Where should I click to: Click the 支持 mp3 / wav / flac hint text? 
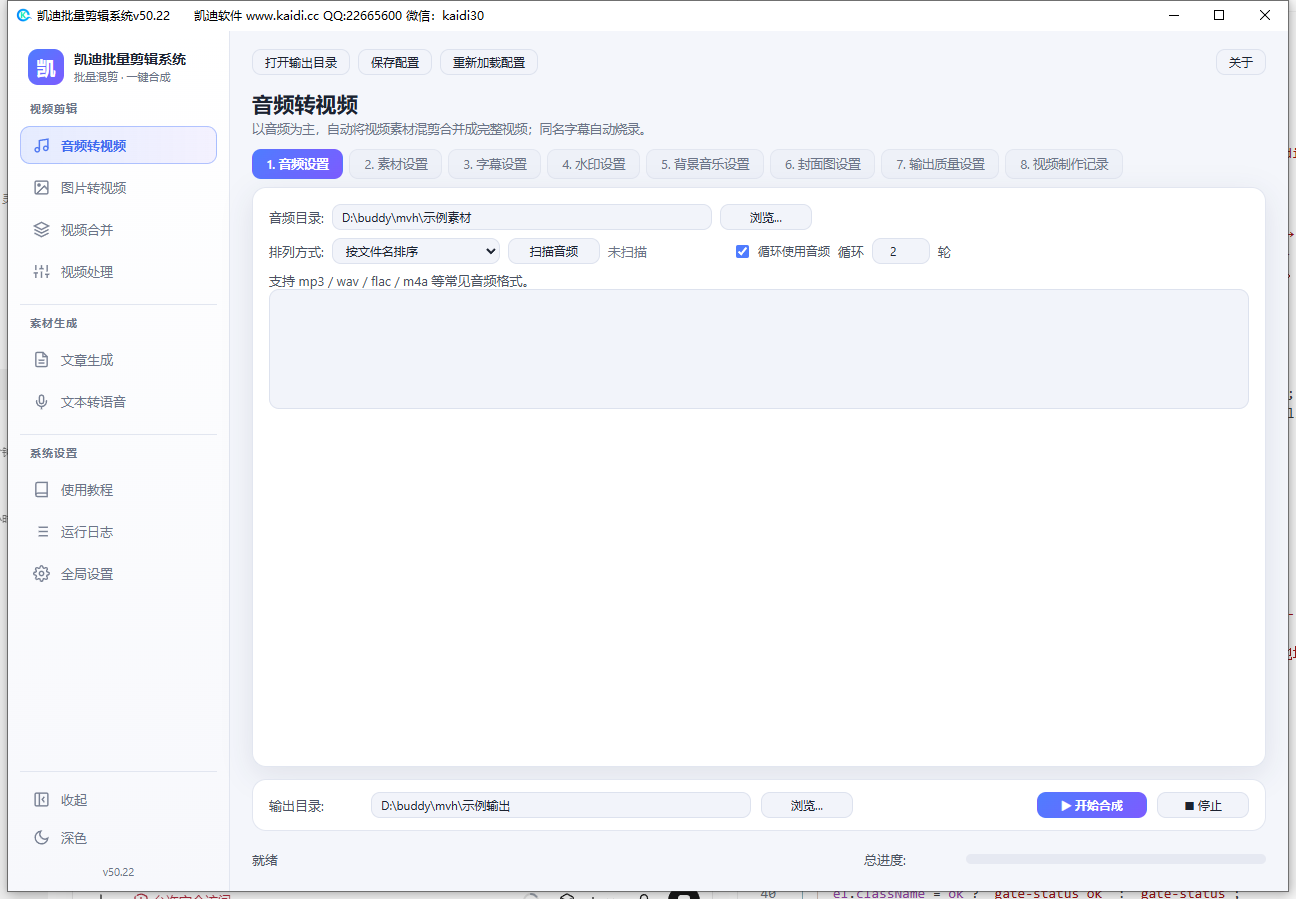[x=399, y=281]
